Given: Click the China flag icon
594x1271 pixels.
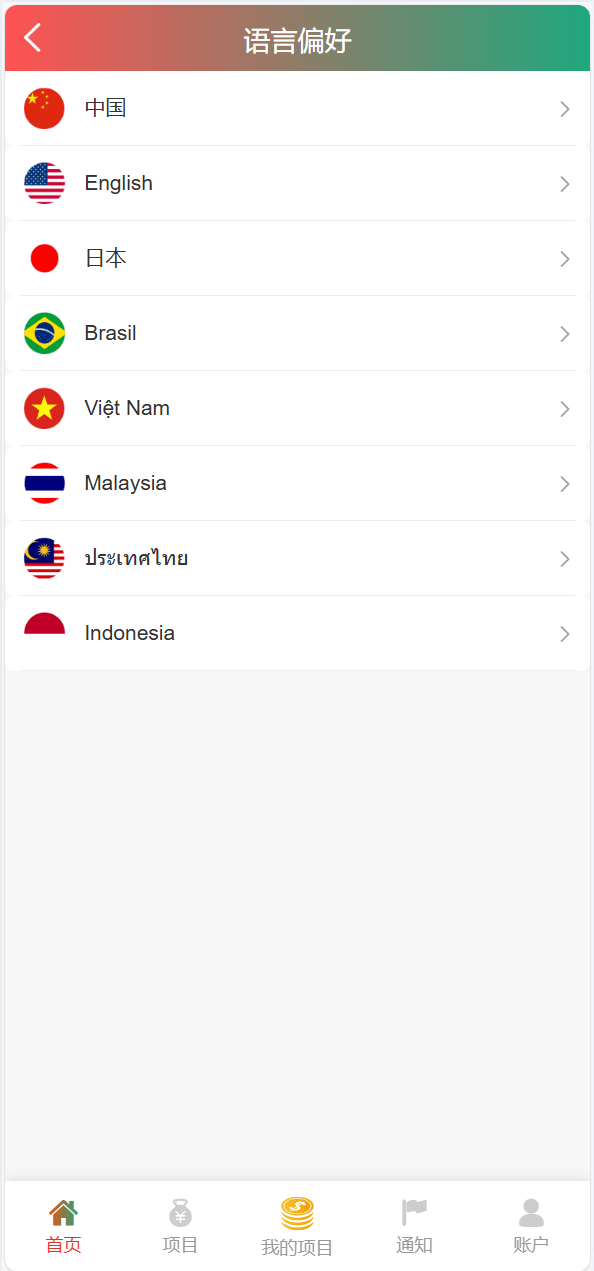Looking at the screenshot, I should click(44, 108).
